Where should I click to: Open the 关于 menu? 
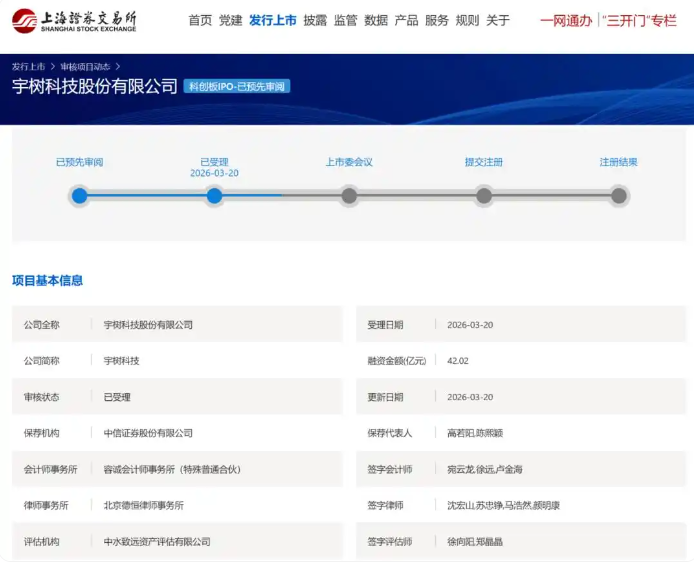pyautogui.click(x=498, y=20)
